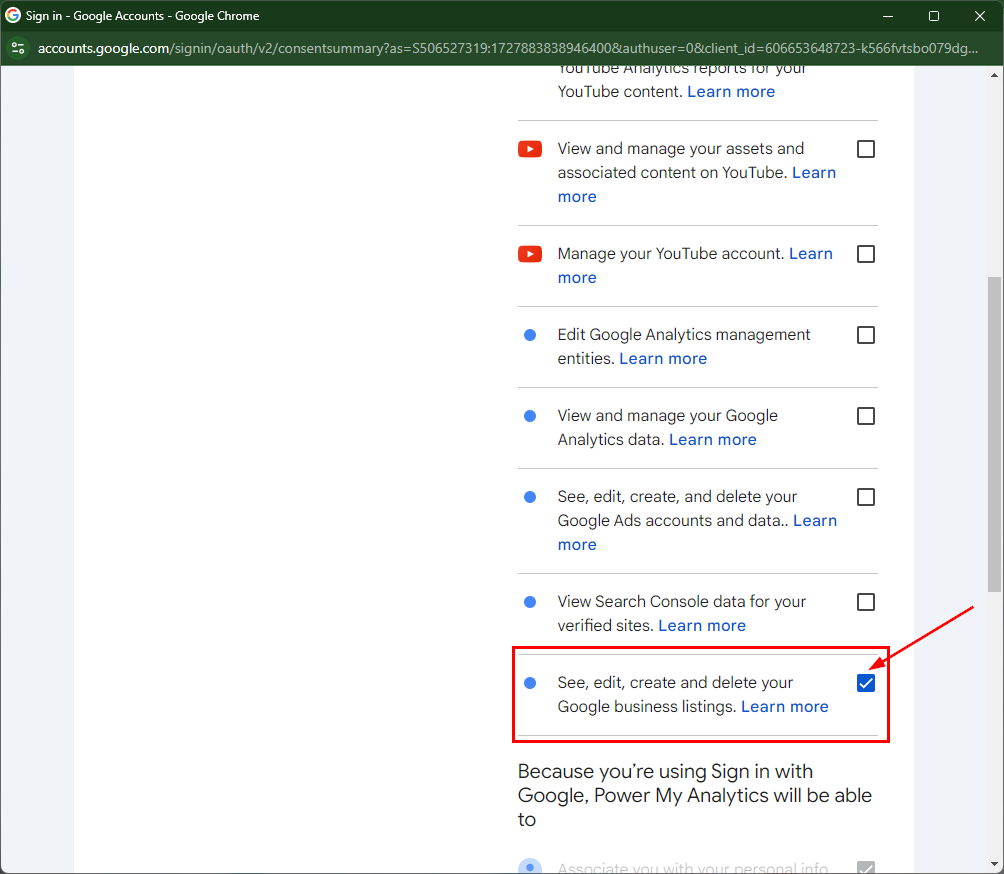Click the blue dot beside Search Console permission
This screenshot has height=874, width=1004.
[530, 602]
